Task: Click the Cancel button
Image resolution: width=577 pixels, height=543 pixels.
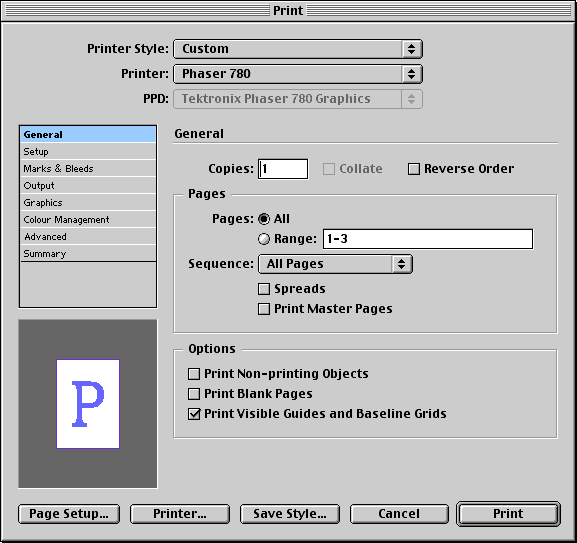Action: click(399, 514)
